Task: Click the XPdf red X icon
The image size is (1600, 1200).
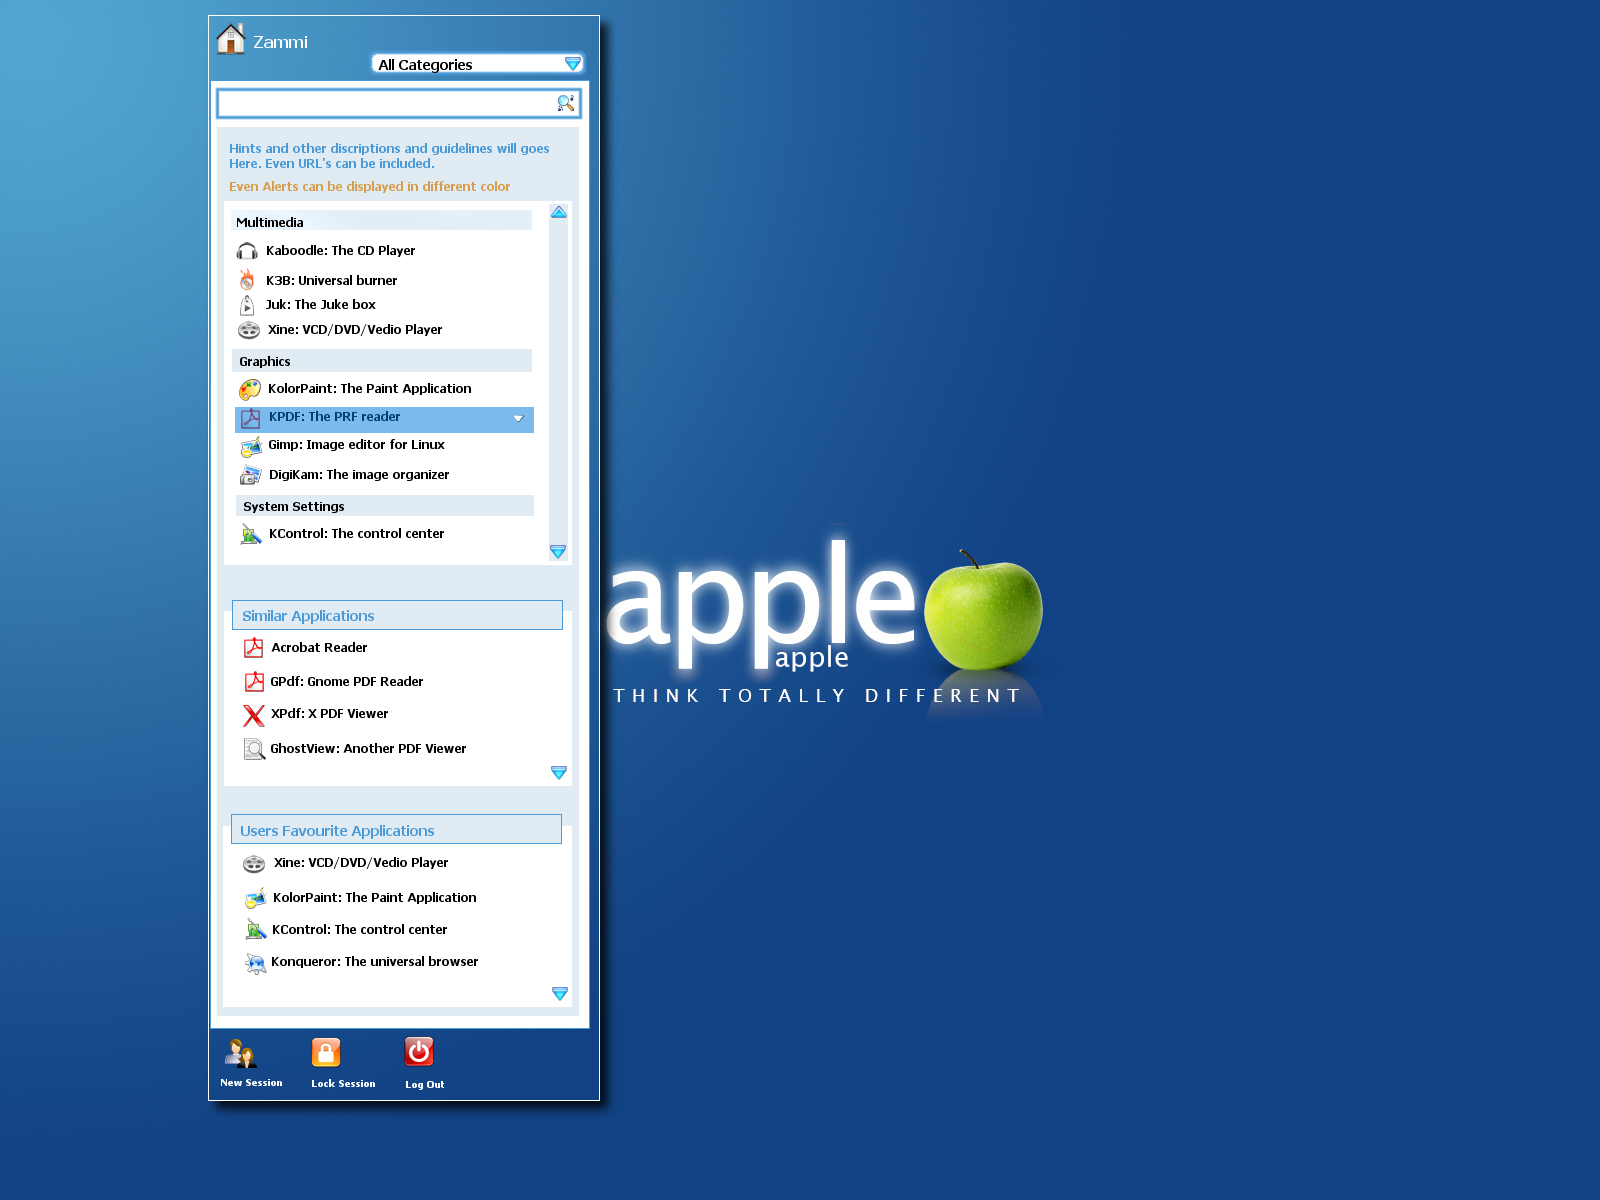Action: click(254, 715)
